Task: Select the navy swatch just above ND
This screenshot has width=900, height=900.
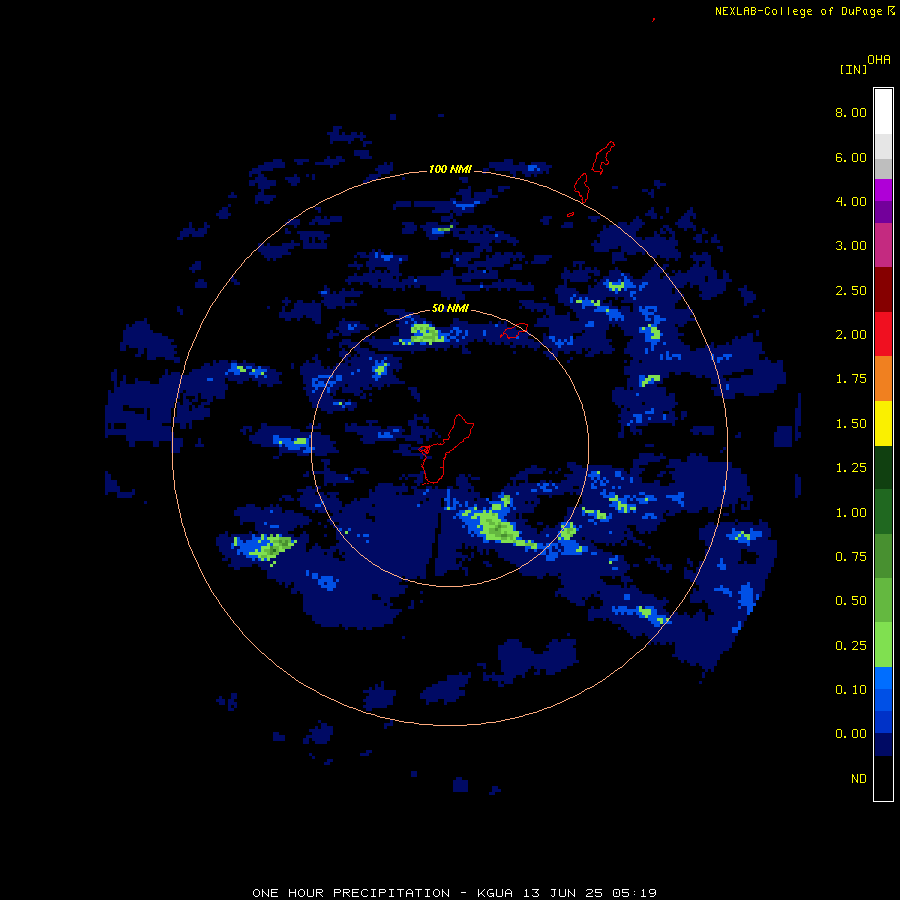Action: [x=883, y=745]
